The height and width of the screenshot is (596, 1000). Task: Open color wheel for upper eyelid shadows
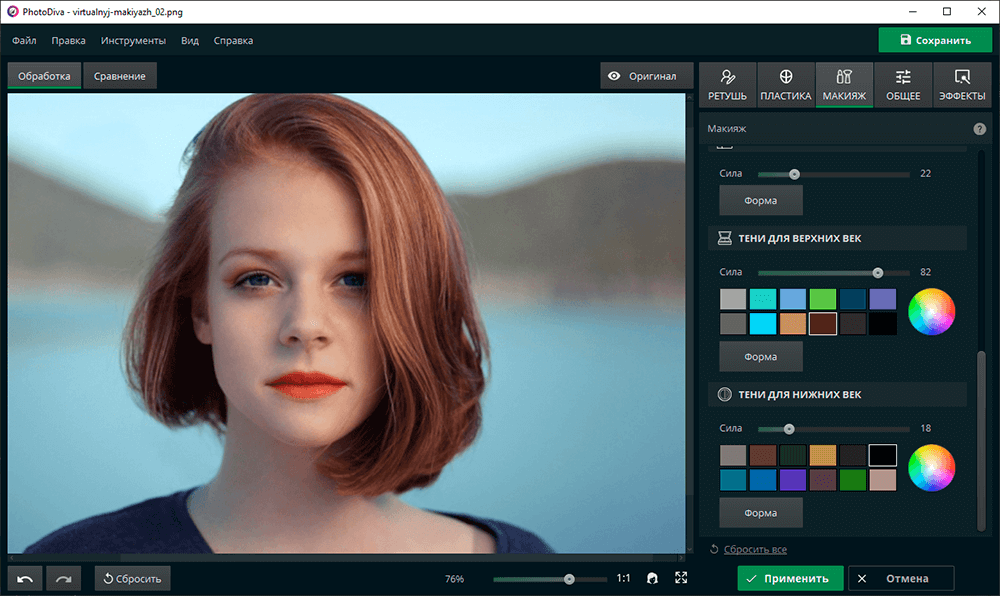tap(931, 311)
